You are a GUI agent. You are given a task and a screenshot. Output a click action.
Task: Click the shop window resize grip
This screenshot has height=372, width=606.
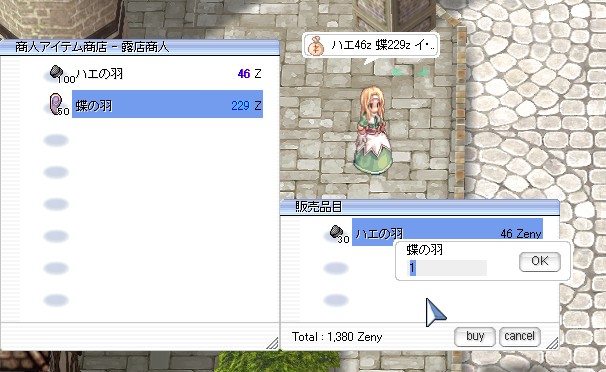pos(273,343)
